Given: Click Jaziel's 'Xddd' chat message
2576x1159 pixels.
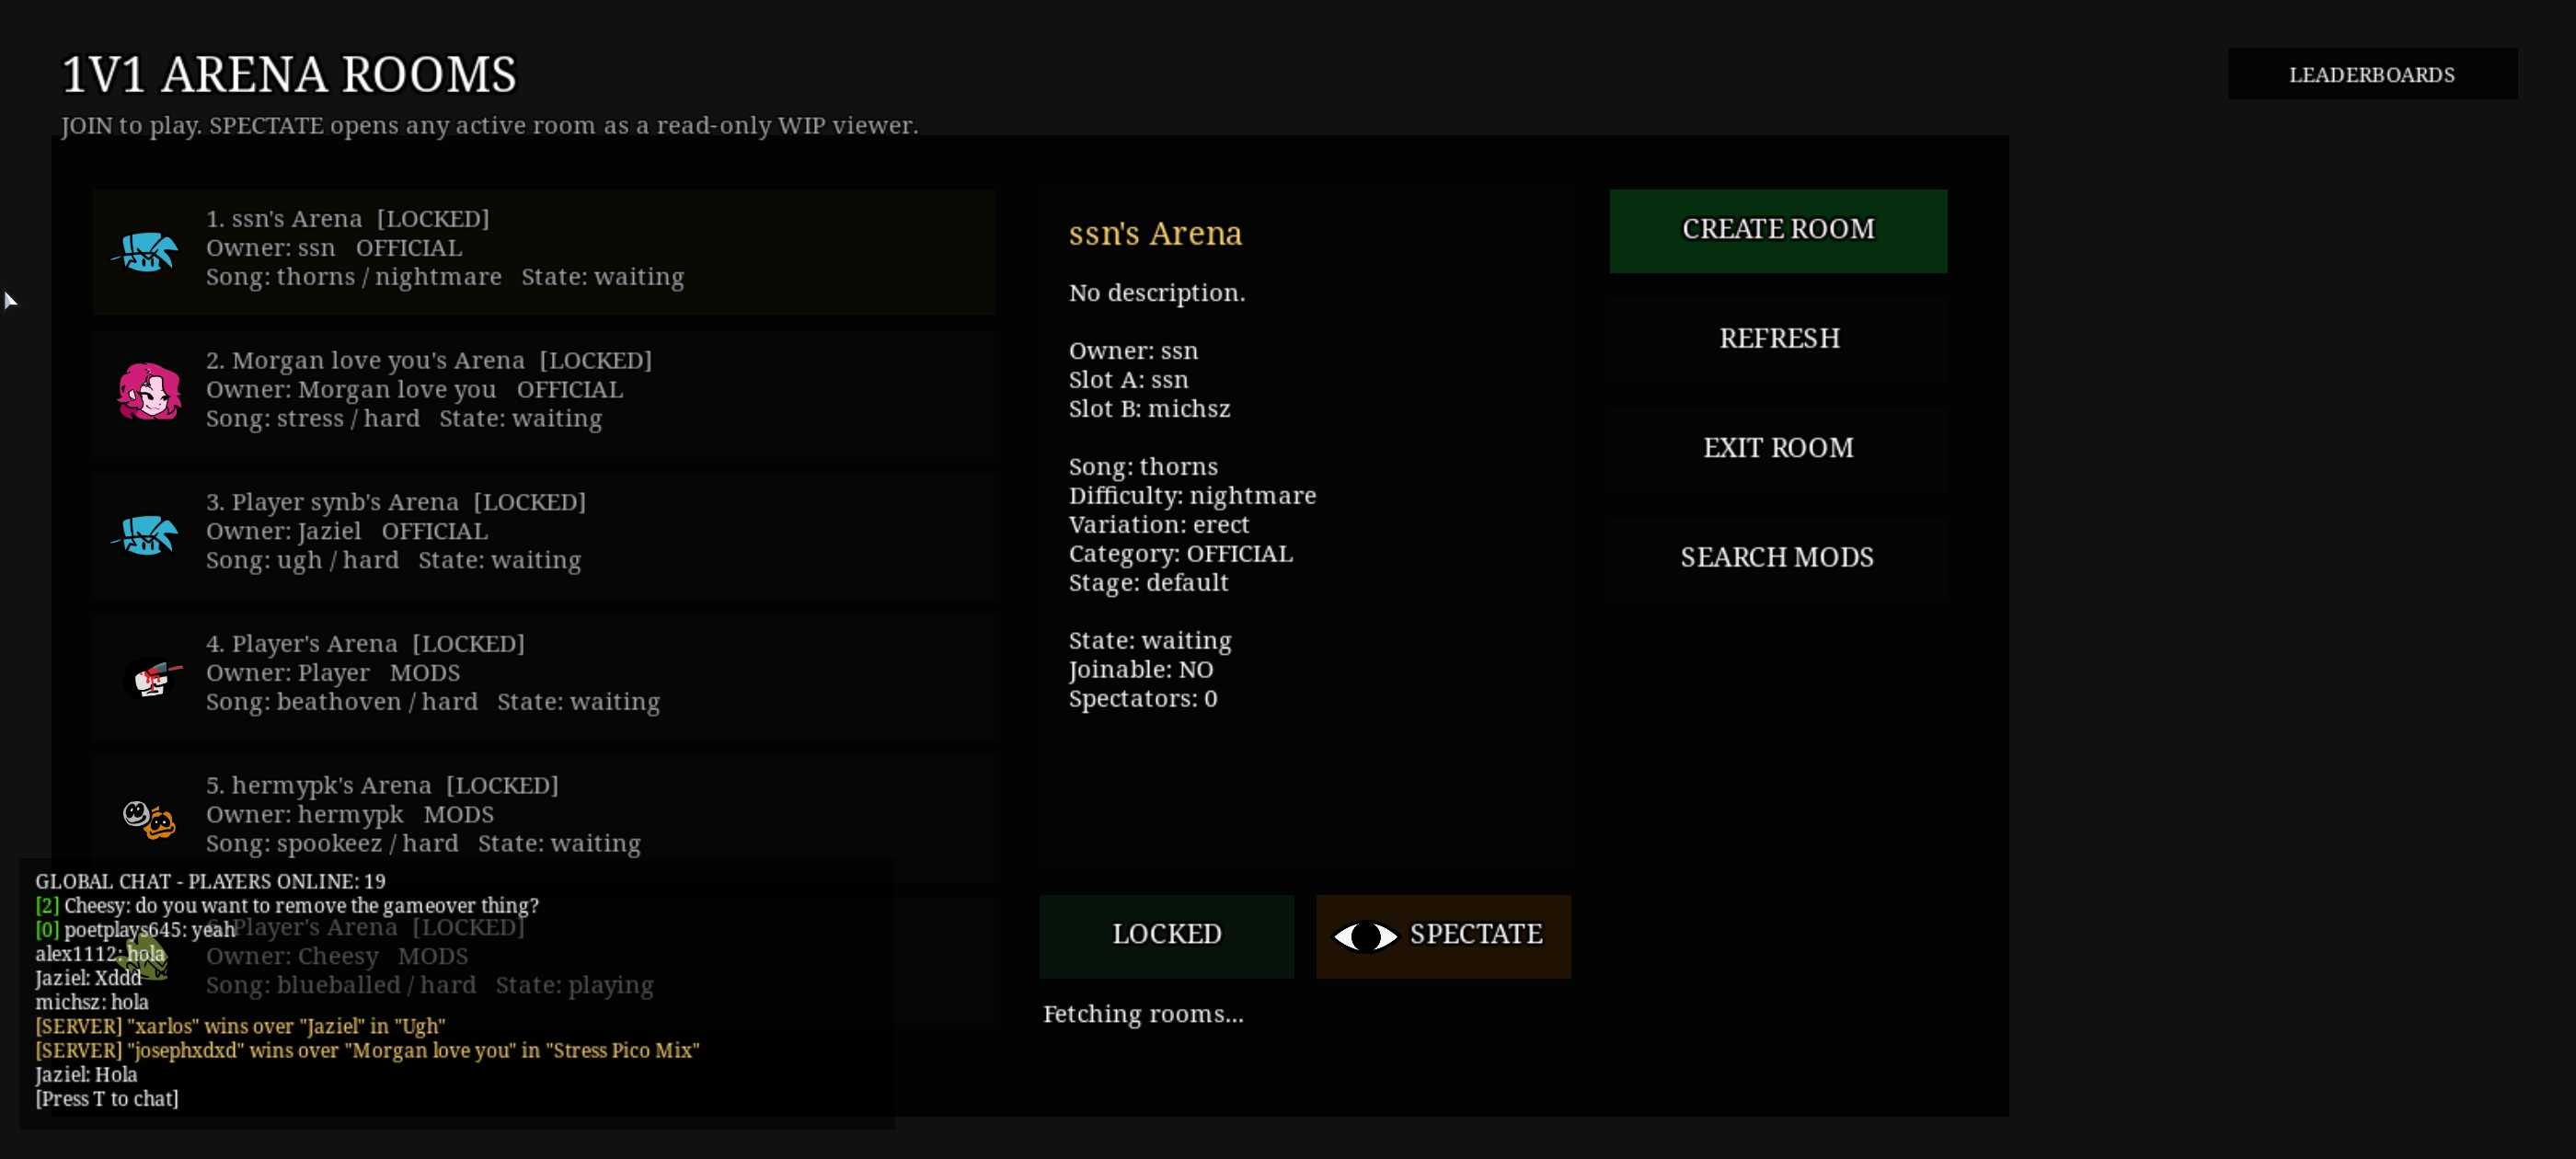Looking at the screenshot, I should point(88,978).
